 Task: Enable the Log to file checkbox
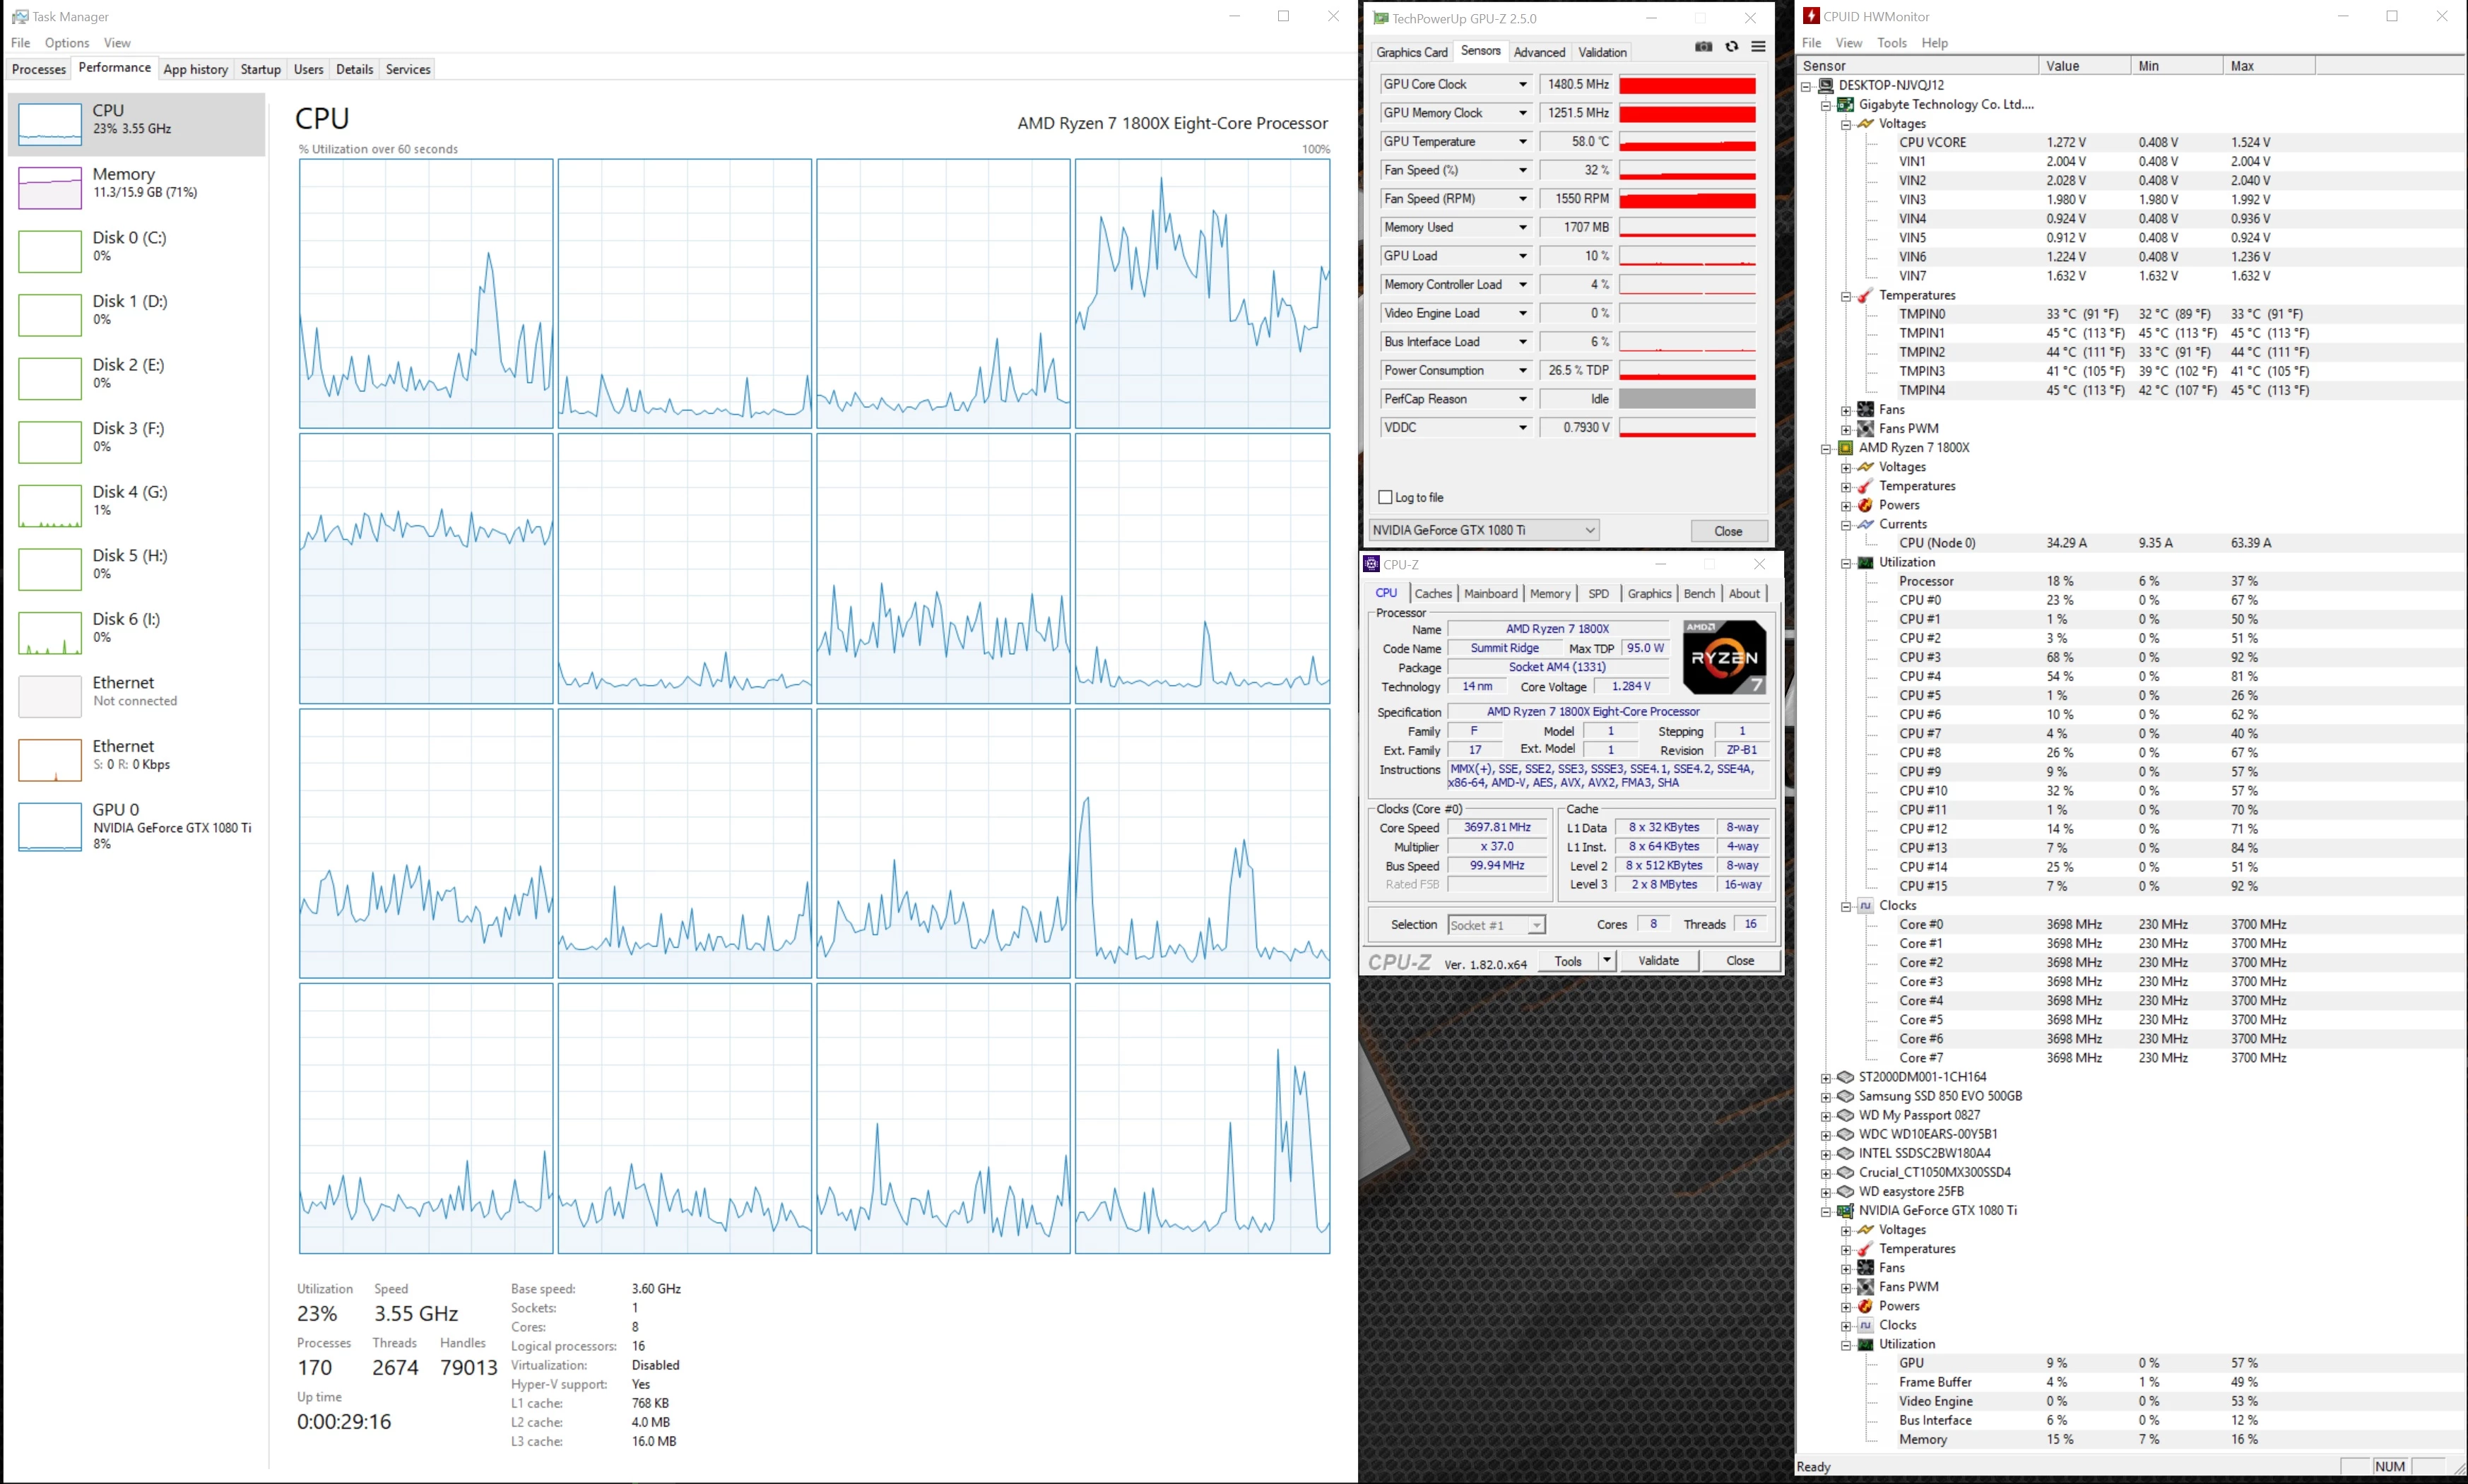click(x=1385, y=497)
